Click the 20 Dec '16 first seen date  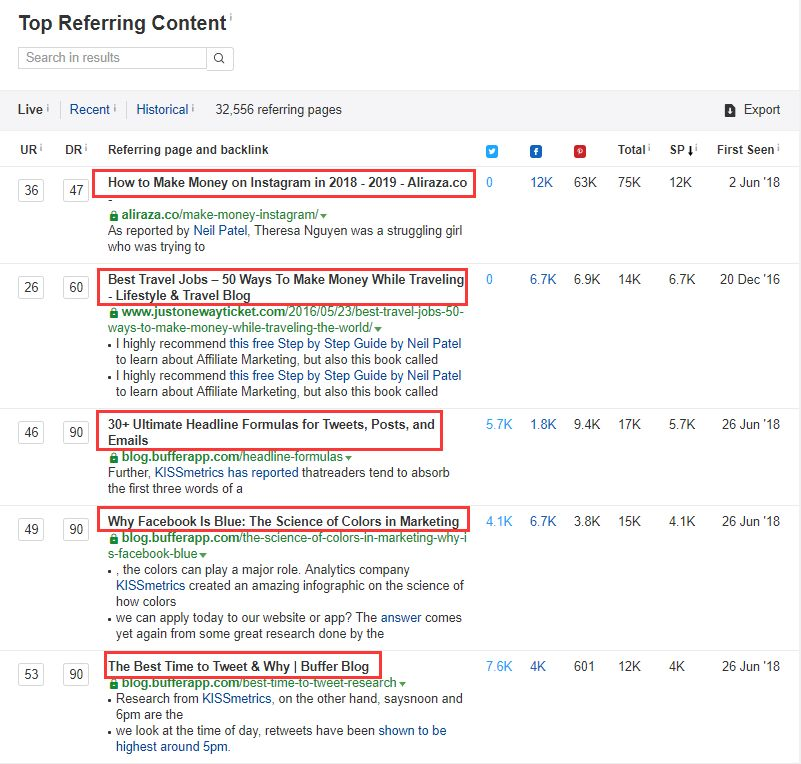point(750,280)
